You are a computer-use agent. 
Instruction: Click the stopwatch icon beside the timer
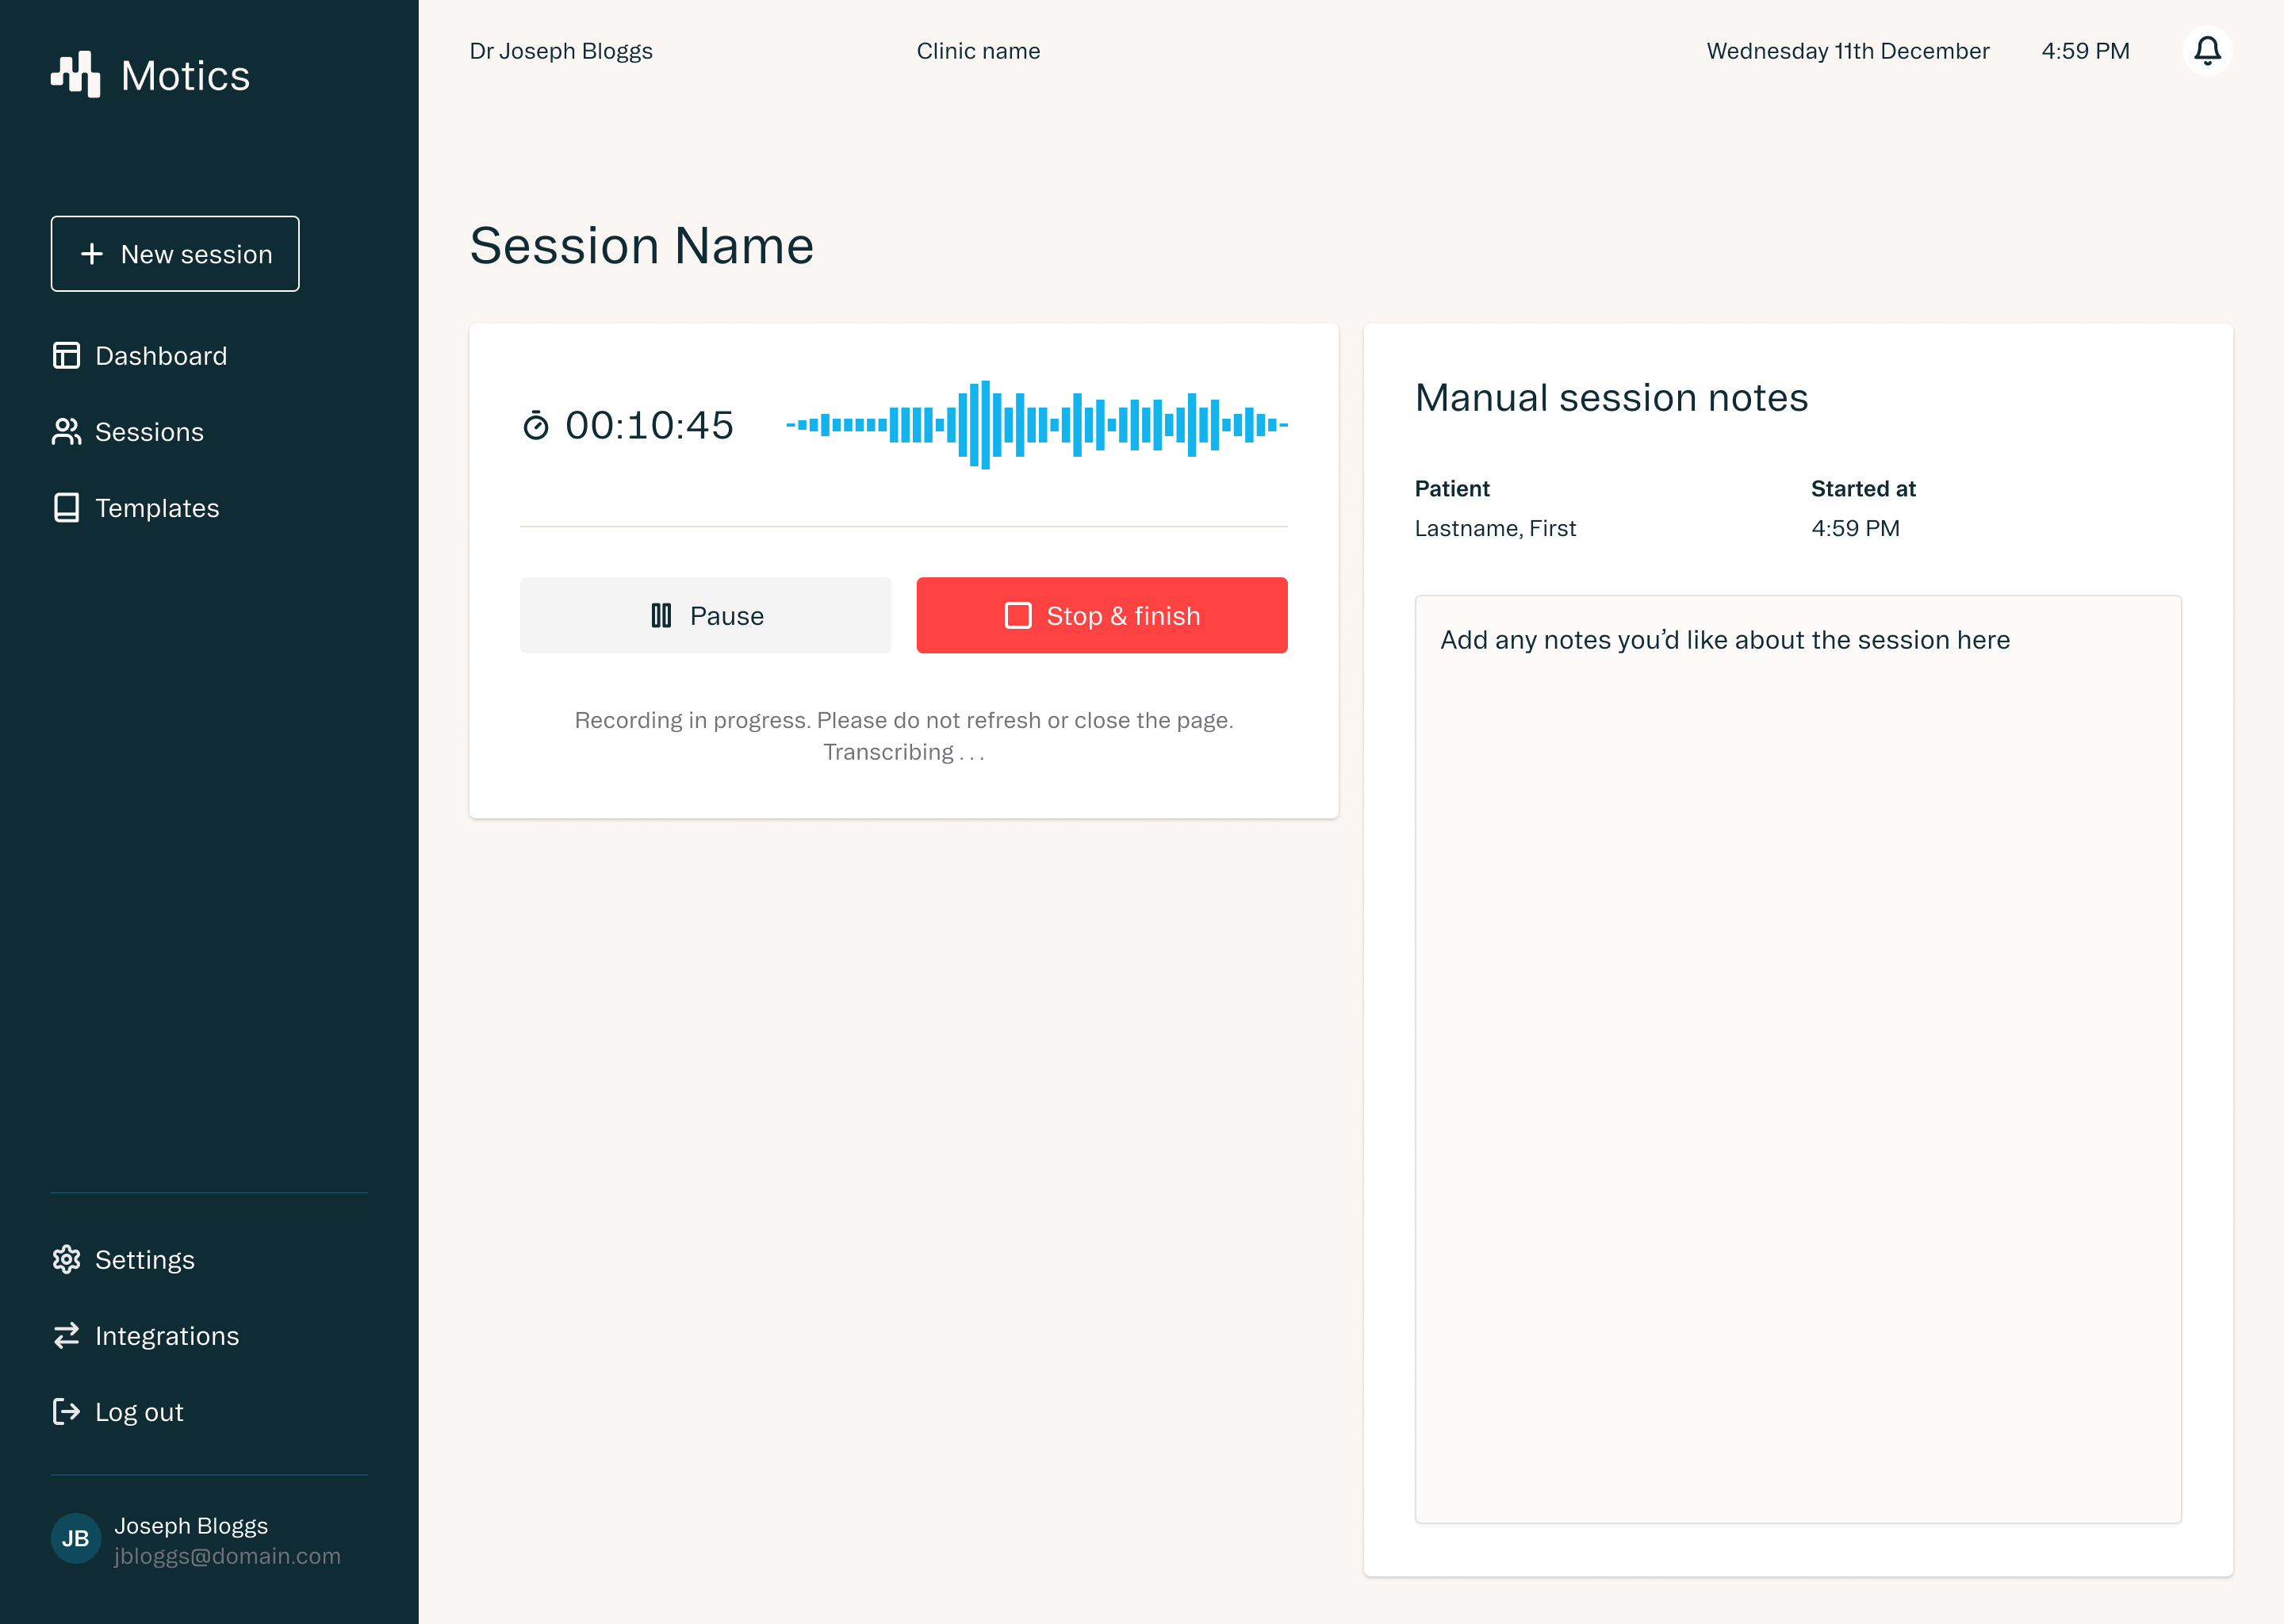pos(536,426)
